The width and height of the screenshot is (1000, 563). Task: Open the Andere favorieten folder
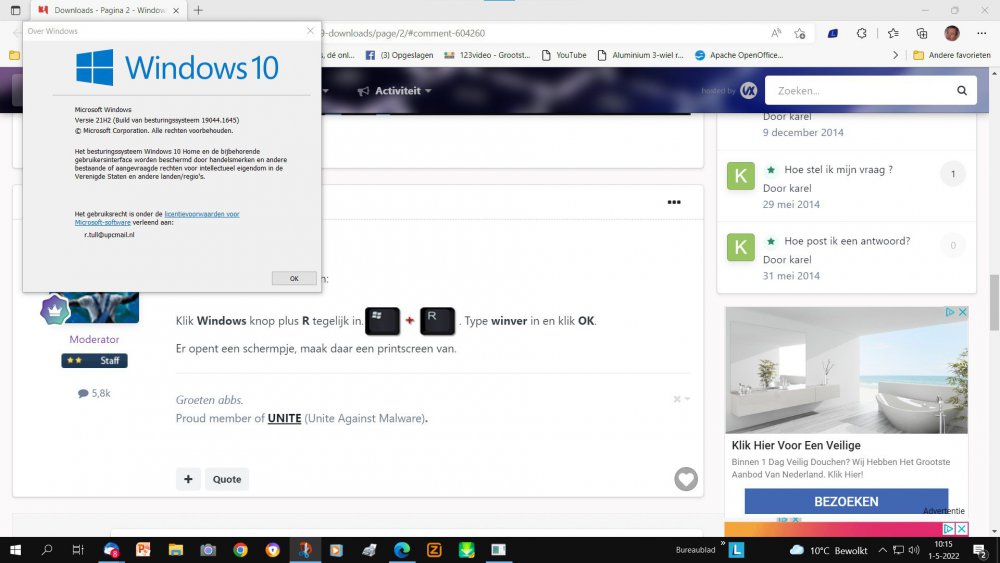pos(954,55)
